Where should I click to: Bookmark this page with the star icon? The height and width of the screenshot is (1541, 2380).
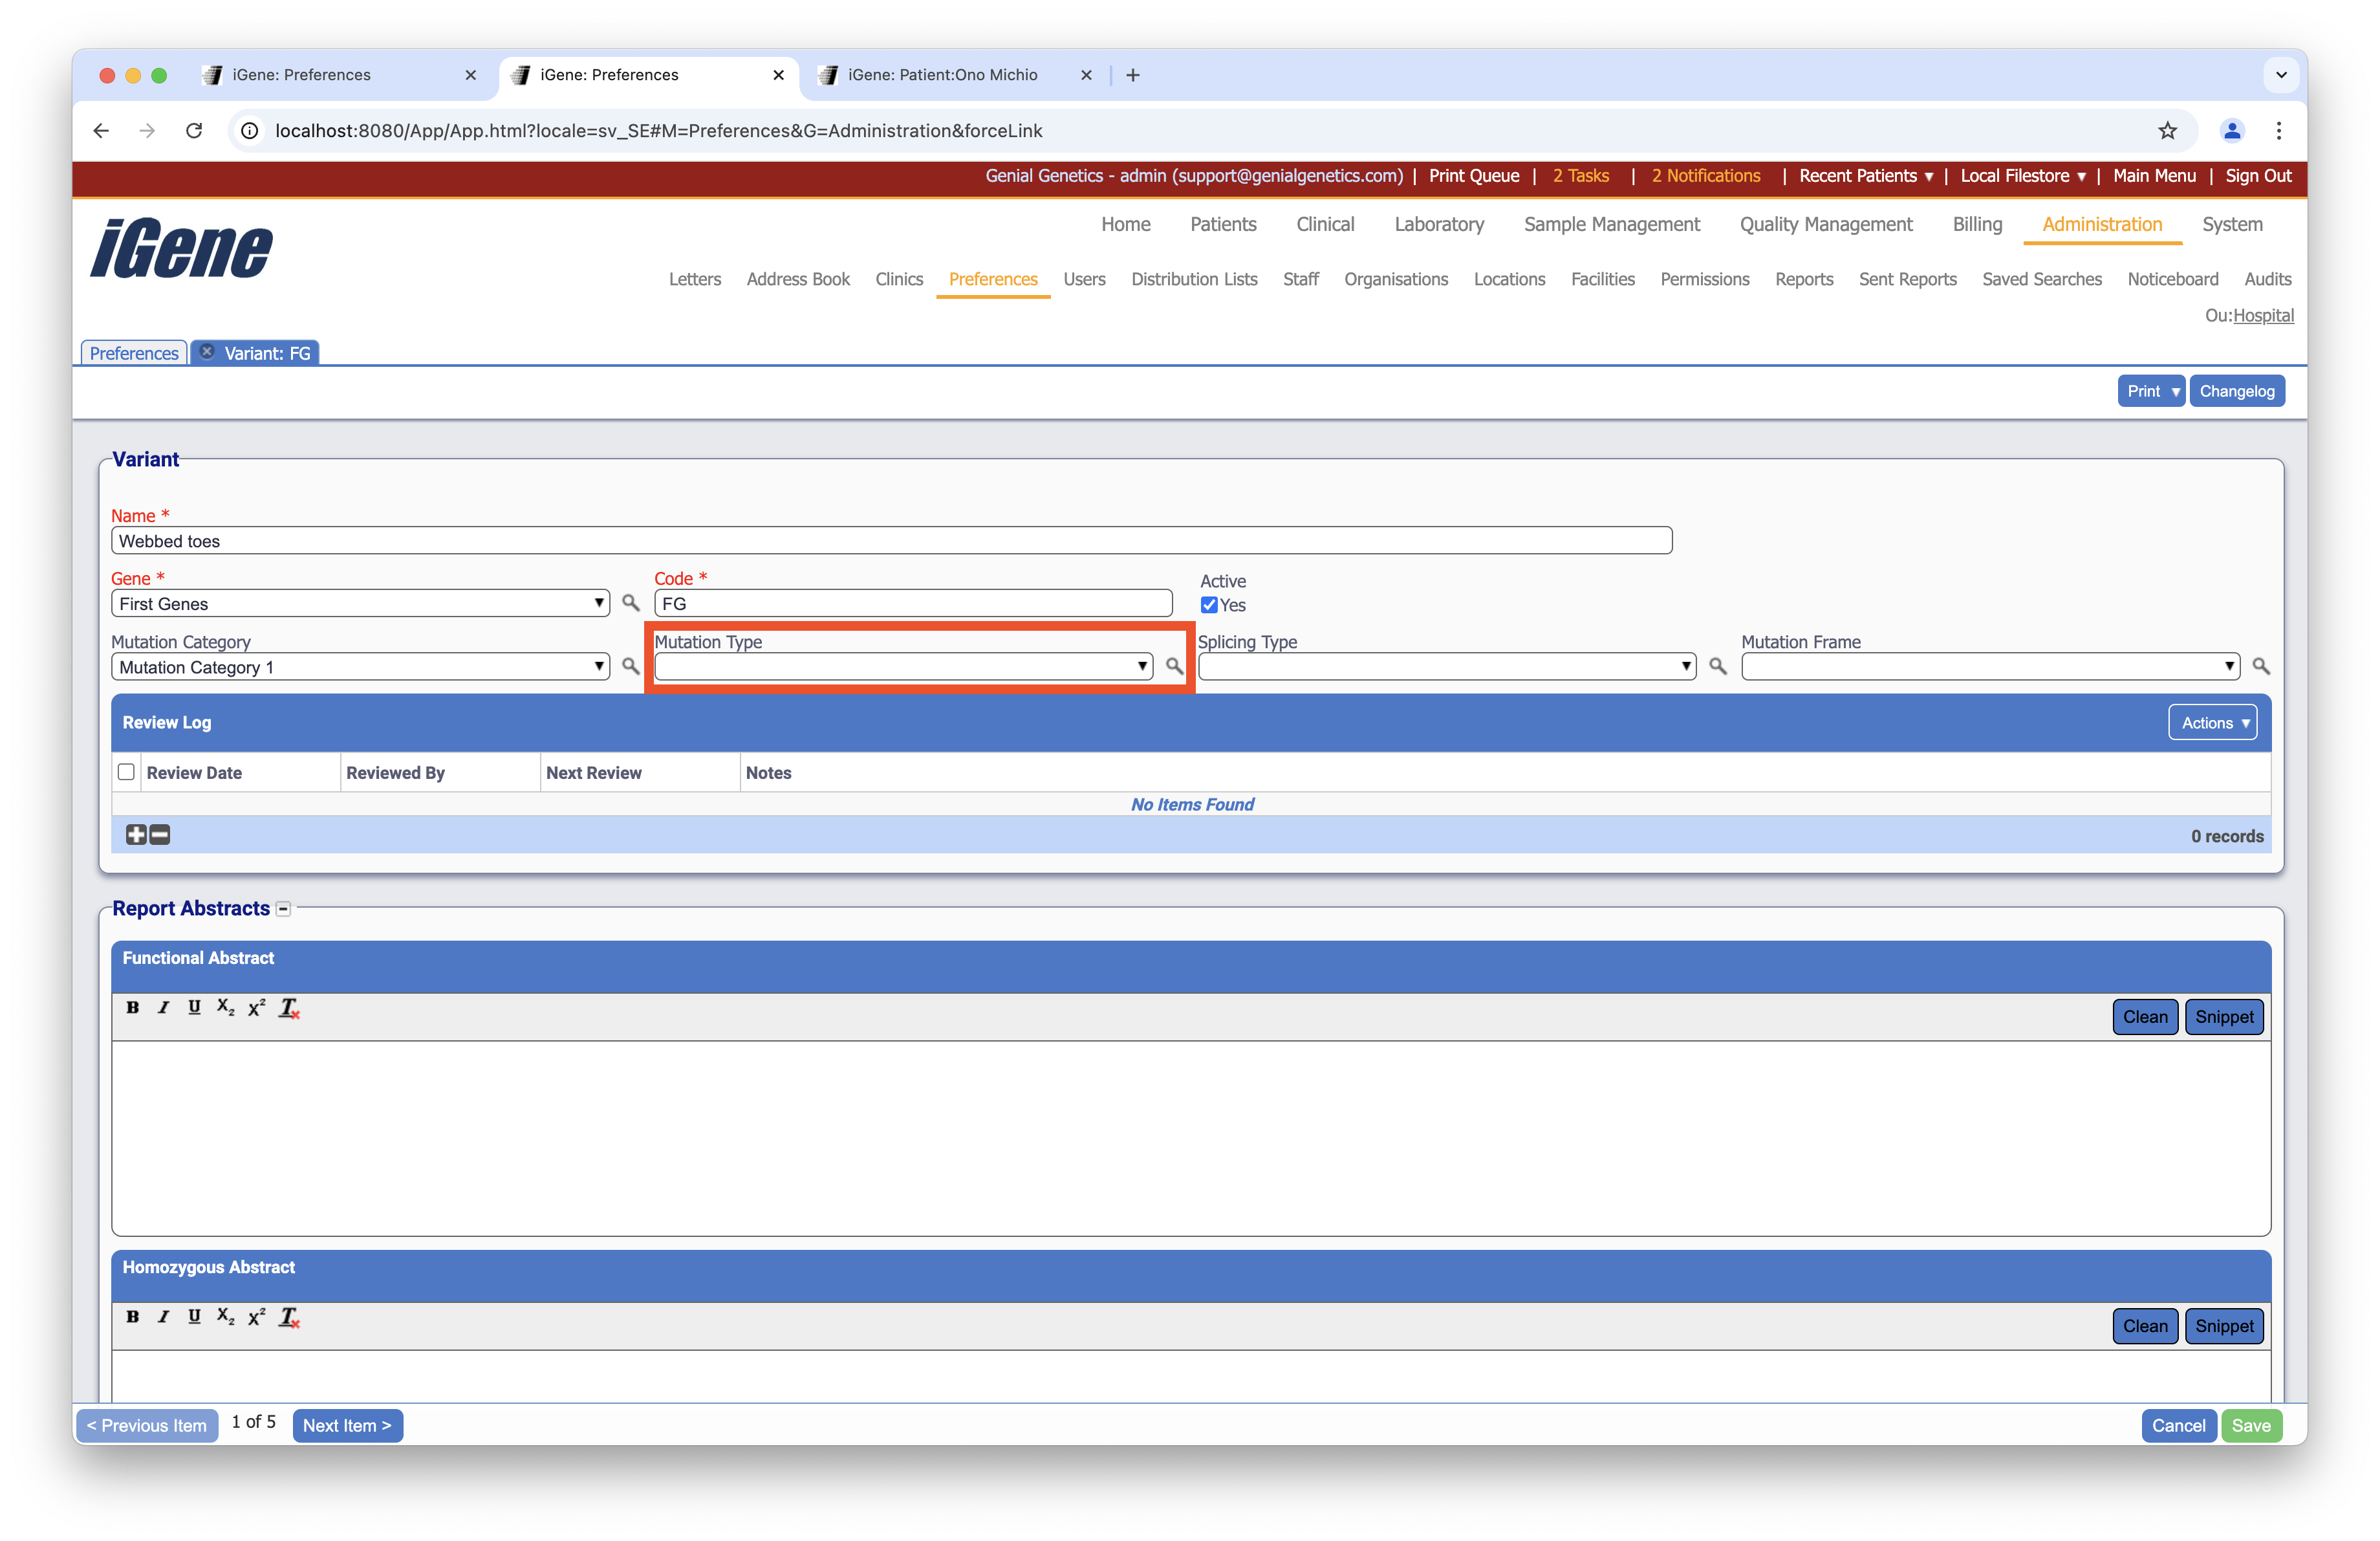pyautogui.click(x=2167, y=131)
